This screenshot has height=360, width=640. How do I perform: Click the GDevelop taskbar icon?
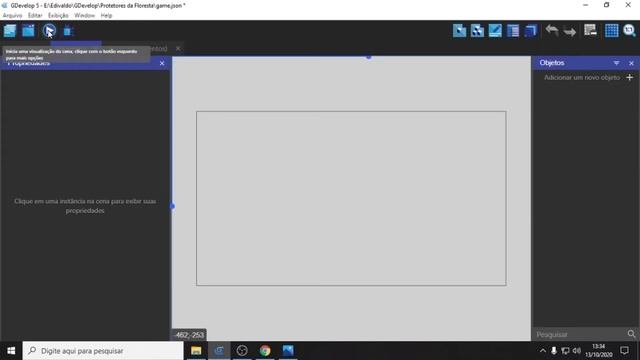click(219, 351)
